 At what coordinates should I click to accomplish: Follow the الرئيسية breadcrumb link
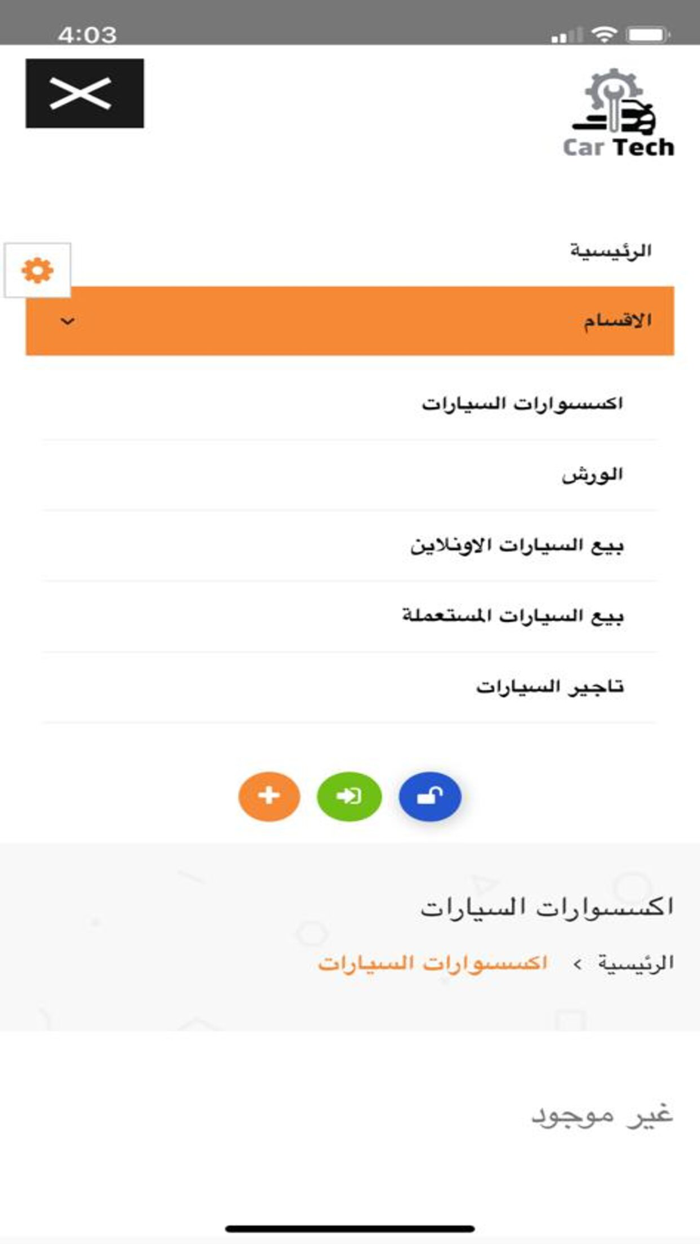pyautogui.click(x=635, y=963)
